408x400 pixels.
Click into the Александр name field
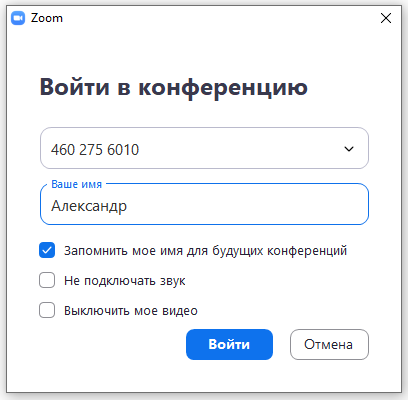coord(204,204)
